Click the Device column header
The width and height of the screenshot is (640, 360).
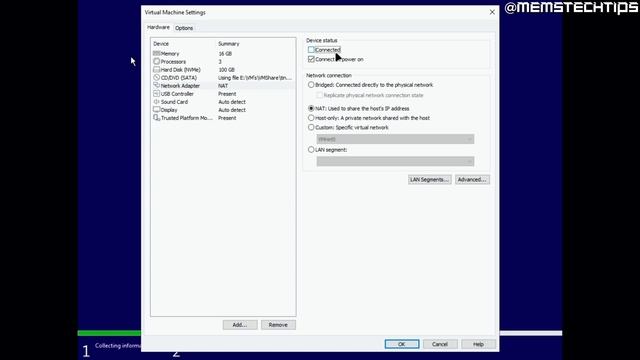point(161,44)
